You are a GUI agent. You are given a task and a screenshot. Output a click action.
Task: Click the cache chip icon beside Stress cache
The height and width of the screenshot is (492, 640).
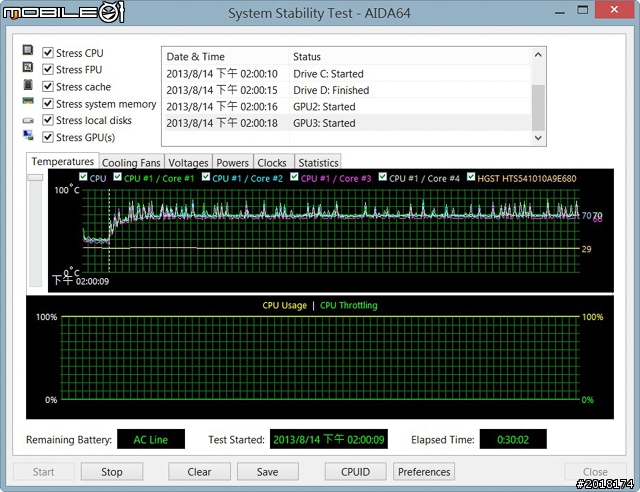[x=28, y=85]
